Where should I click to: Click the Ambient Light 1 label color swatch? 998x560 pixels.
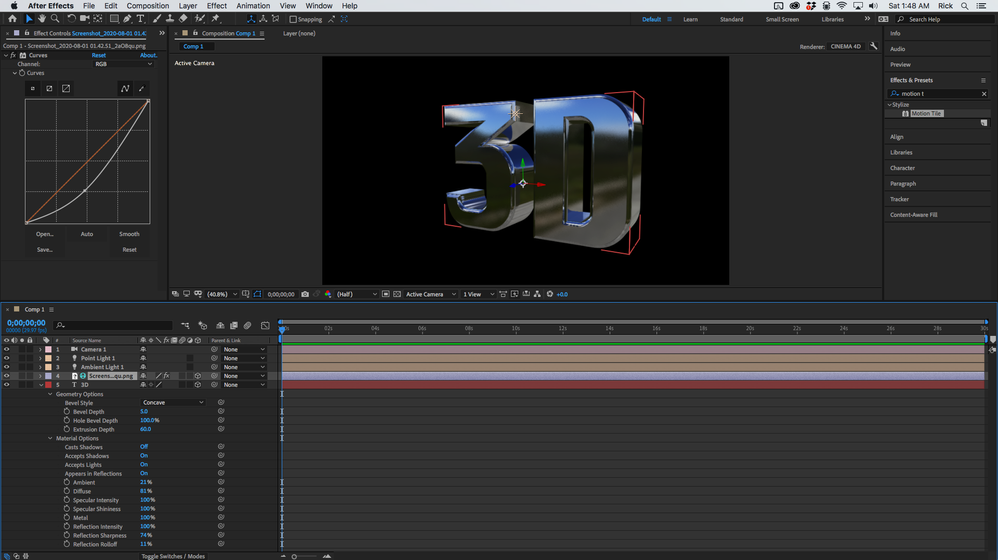pos(47,367)
